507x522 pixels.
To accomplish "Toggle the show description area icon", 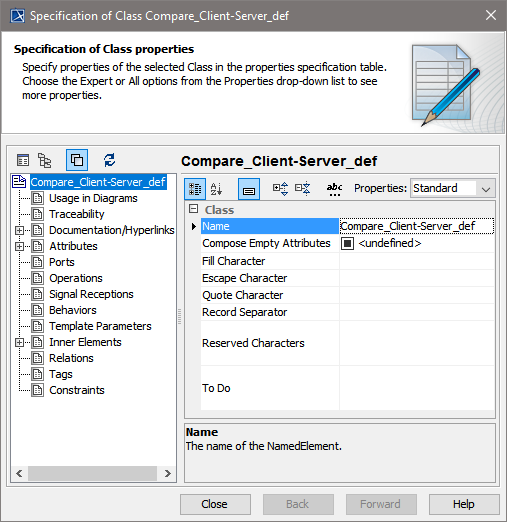I will click(249, 189).
